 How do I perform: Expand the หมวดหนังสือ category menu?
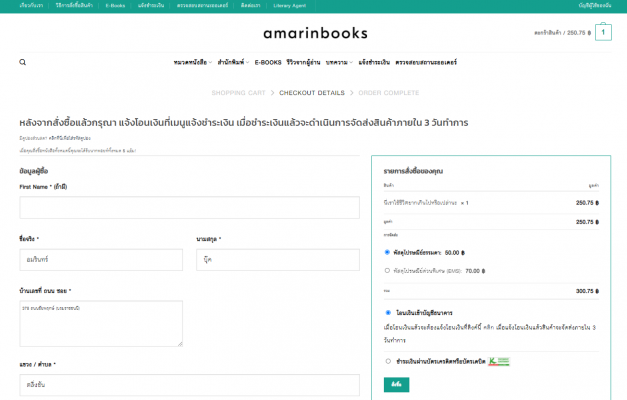tap(193, 62)
